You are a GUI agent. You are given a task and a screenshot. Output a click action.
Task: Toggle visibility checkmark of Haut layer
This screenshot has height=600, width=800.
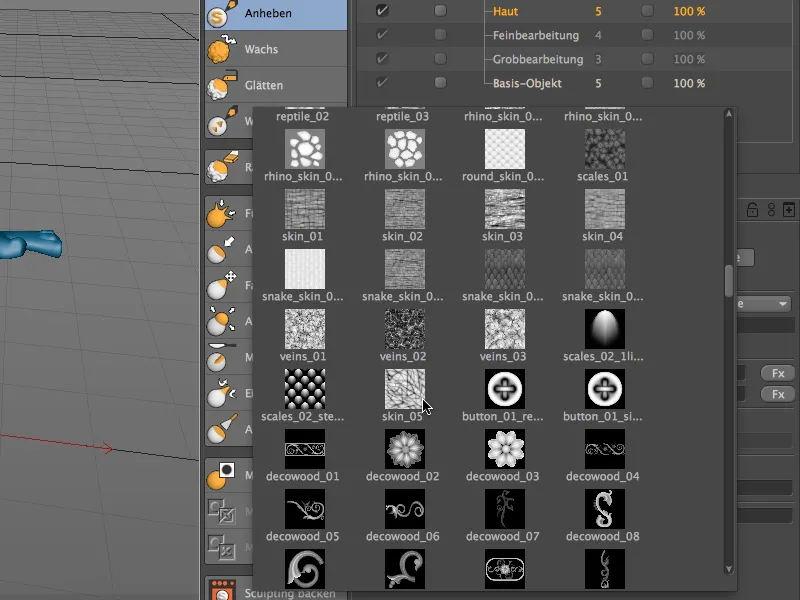coord(382,10)
